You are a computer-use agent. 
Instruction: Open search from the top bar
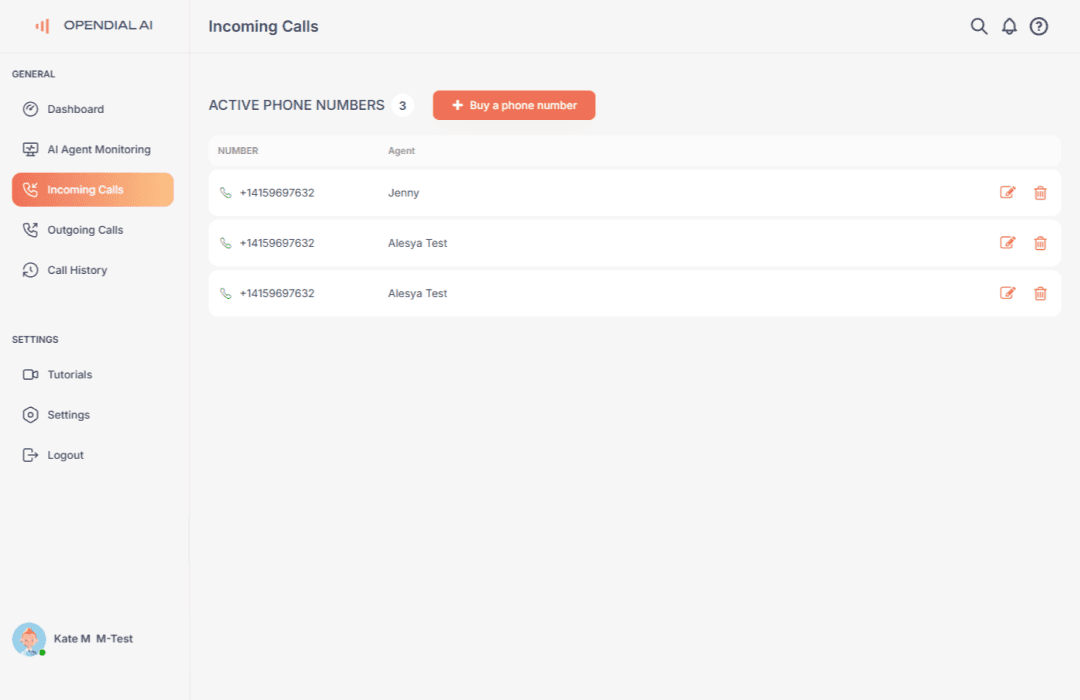click(x=979, y=26)
